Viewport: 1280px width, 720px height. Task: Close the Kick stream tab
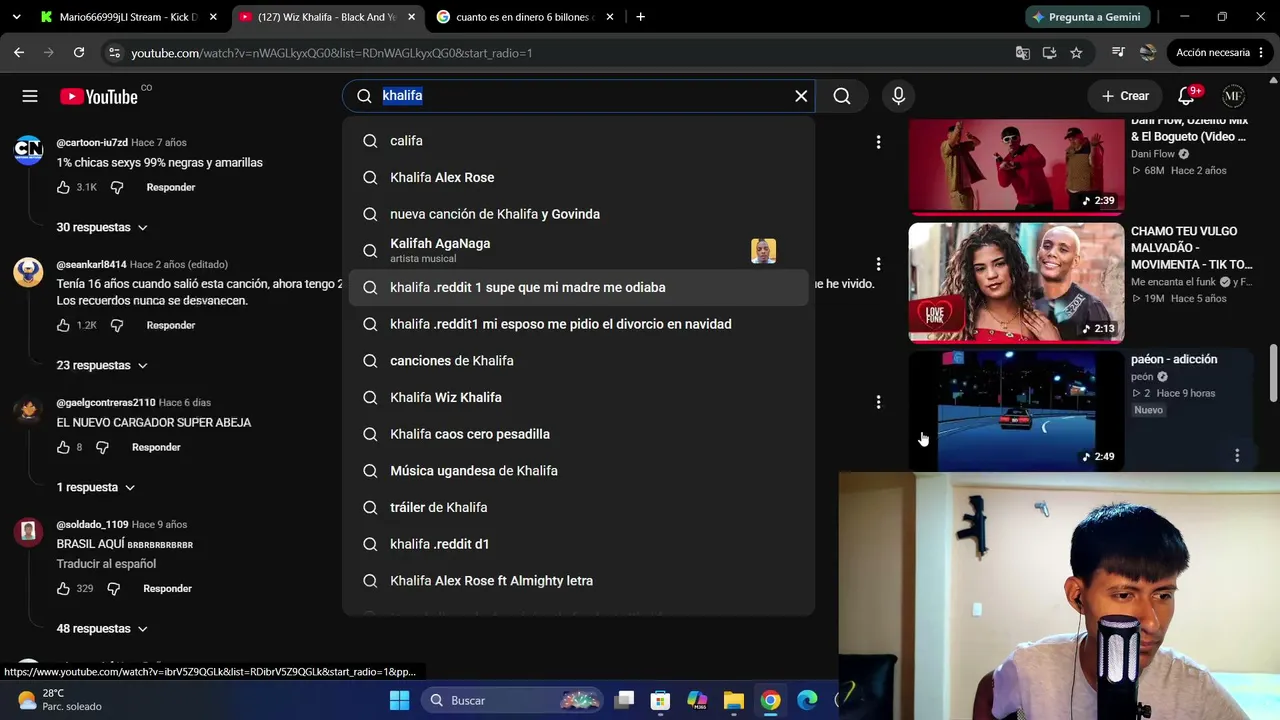[213, 17]
